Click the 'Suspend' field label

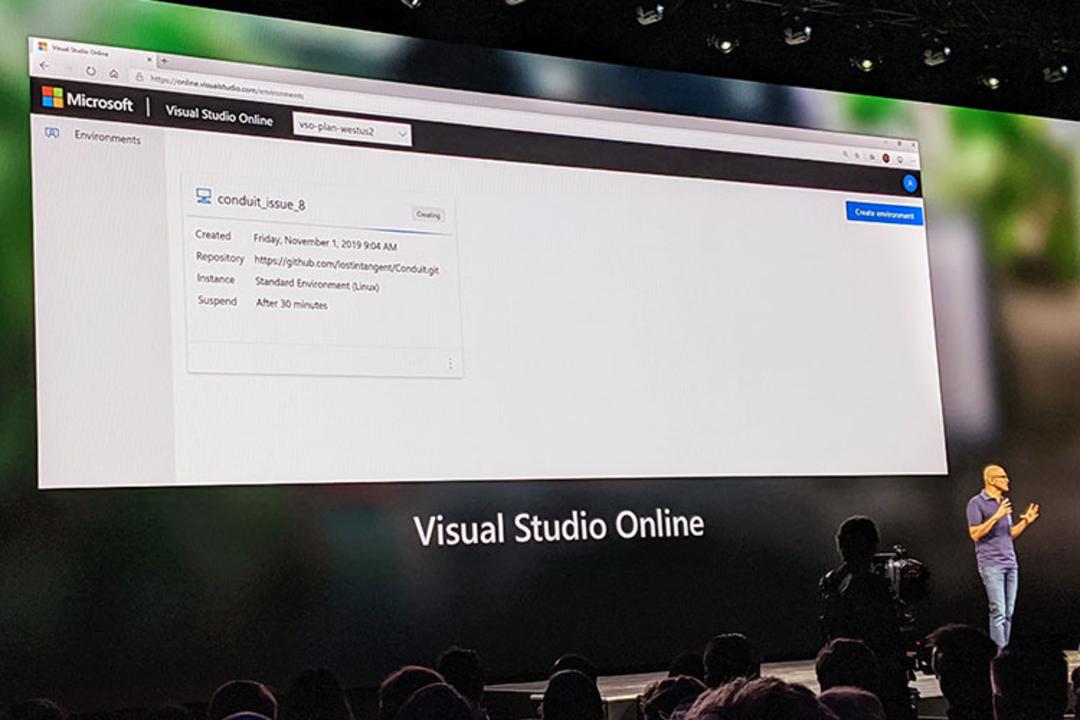click(x=217, y=300)
